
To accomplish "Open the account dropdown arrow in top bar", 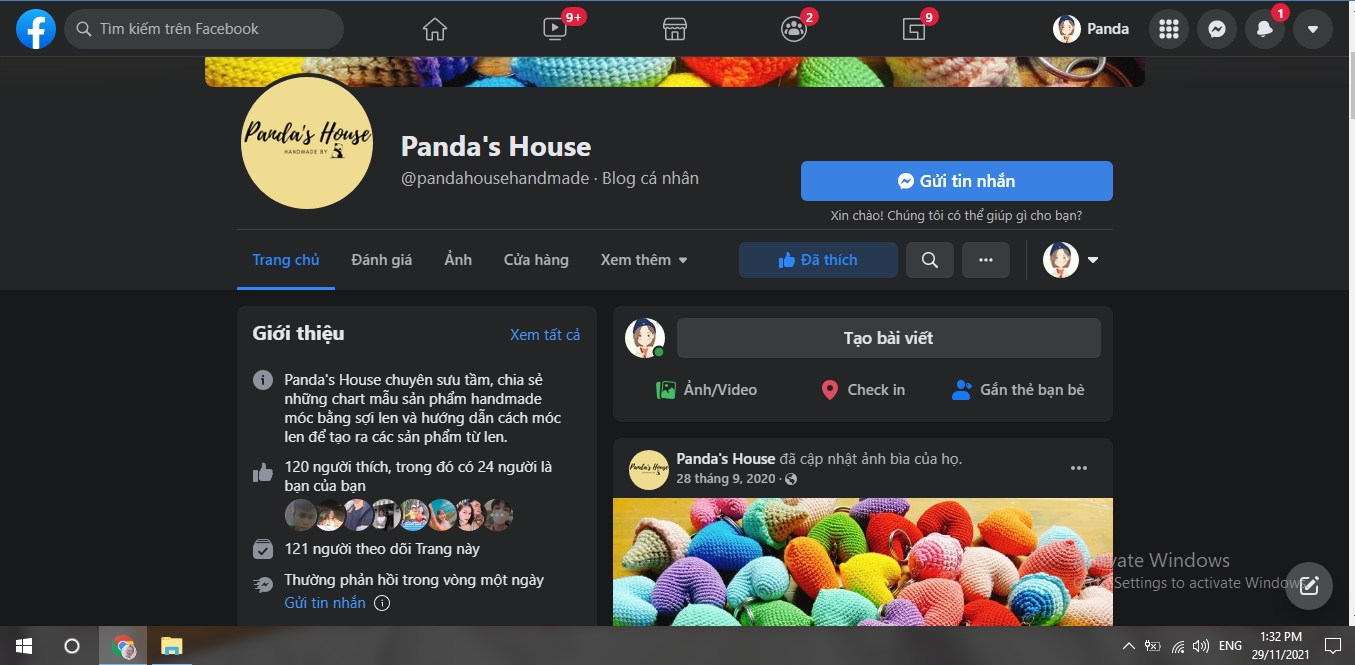I will click(x=1313, y=29).
